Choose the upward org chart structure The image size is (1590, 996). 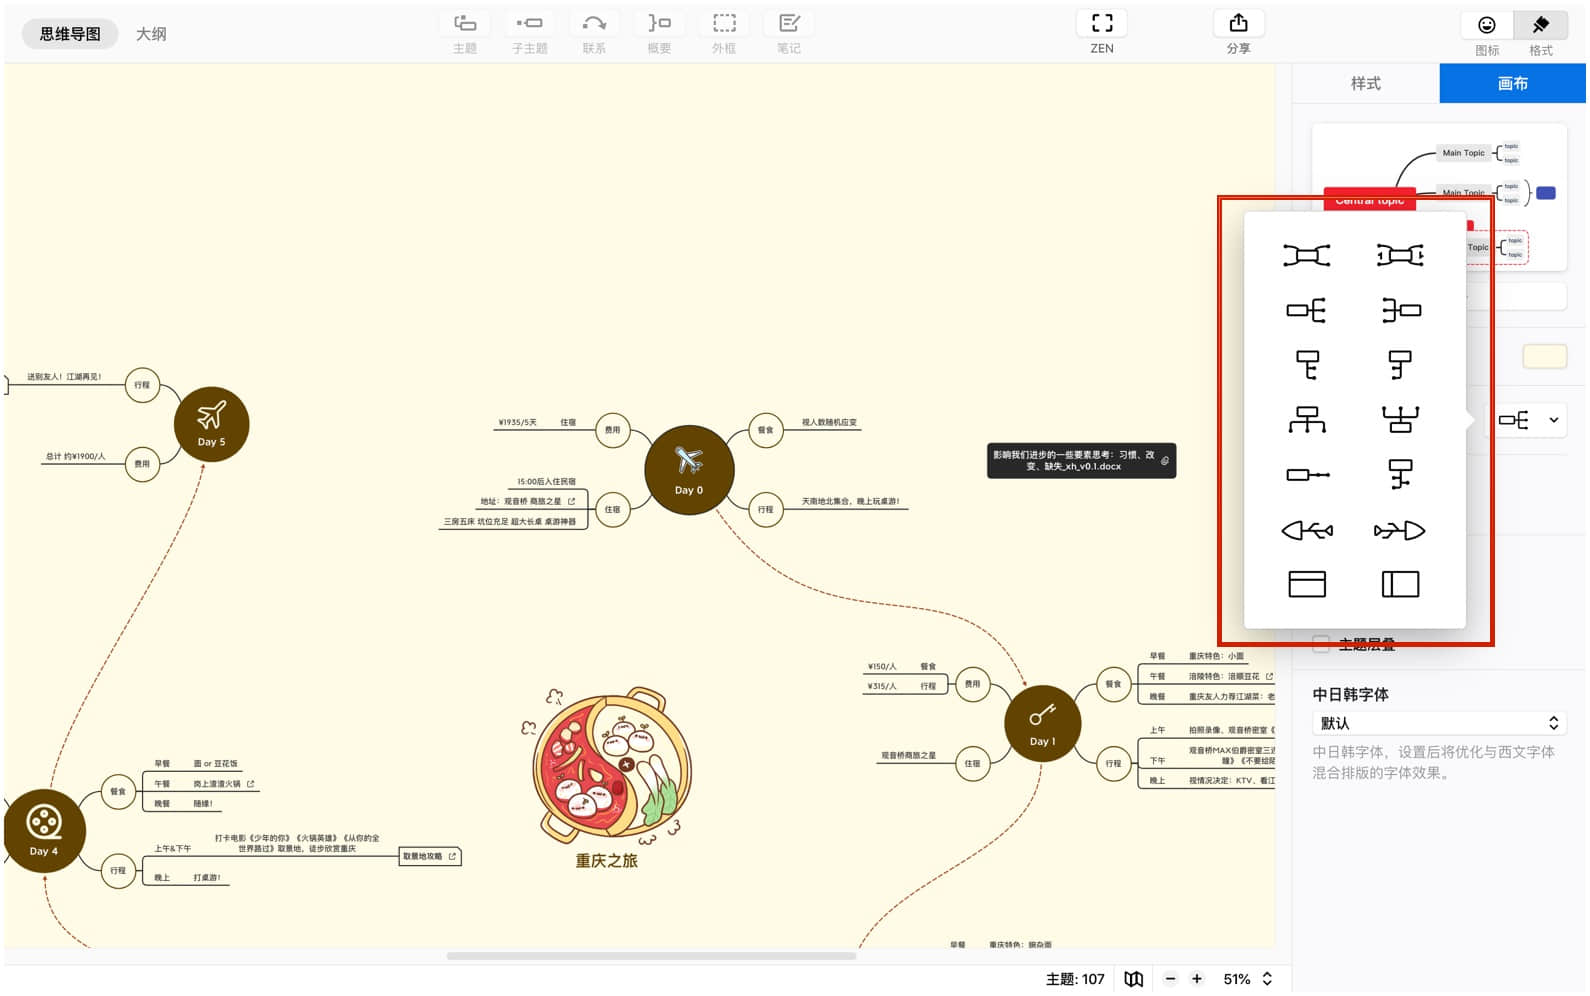click(1399, 420)
